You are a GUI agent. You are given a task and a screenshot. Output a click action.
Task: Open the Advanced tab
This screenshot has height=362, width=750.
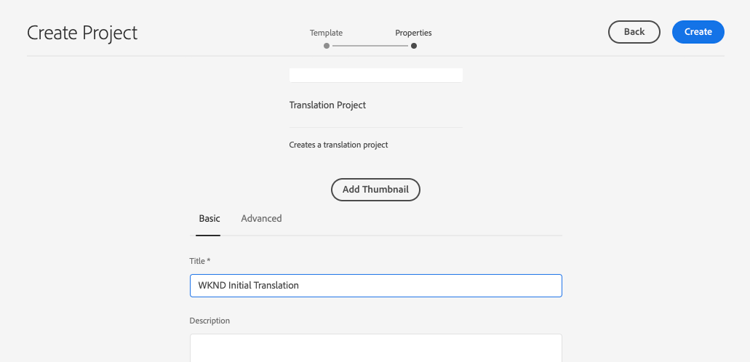tap(261, 219)
